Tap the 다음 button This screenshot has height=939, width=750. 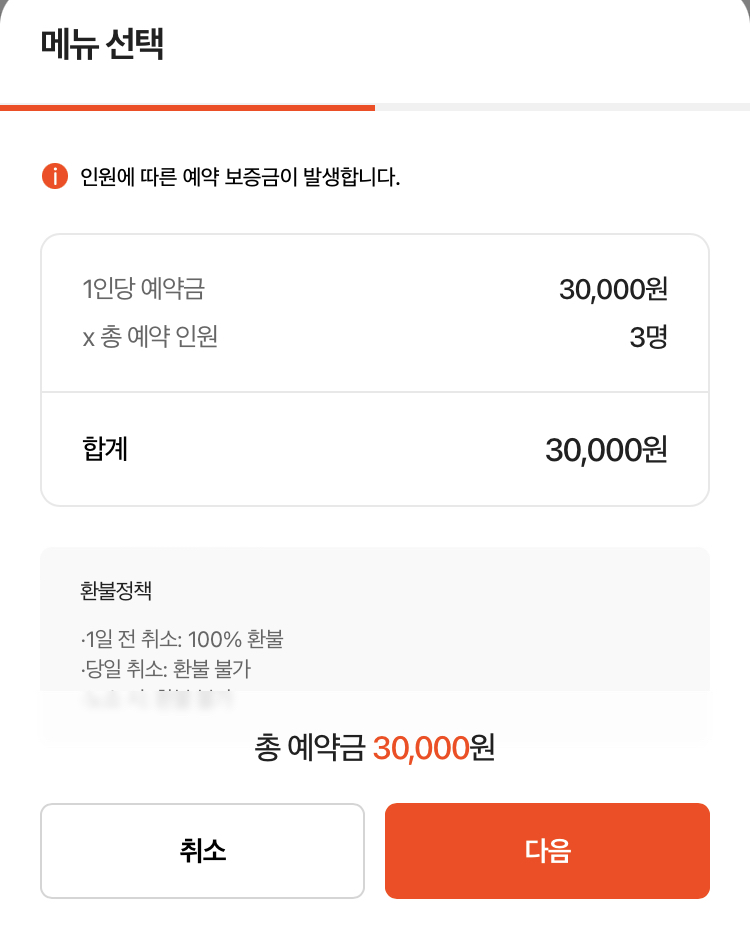pyautogui.click(x=547, y=850)
